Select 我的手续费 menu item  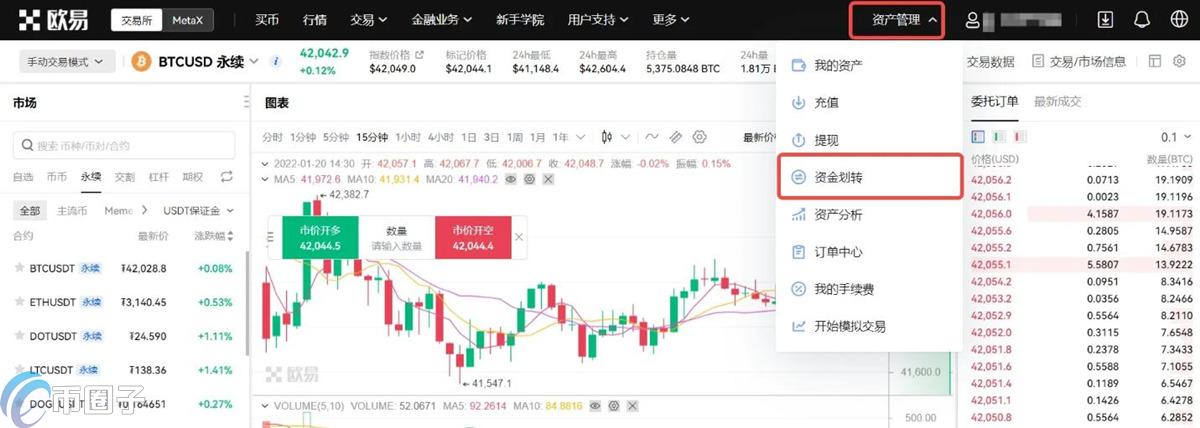[870, 289]
